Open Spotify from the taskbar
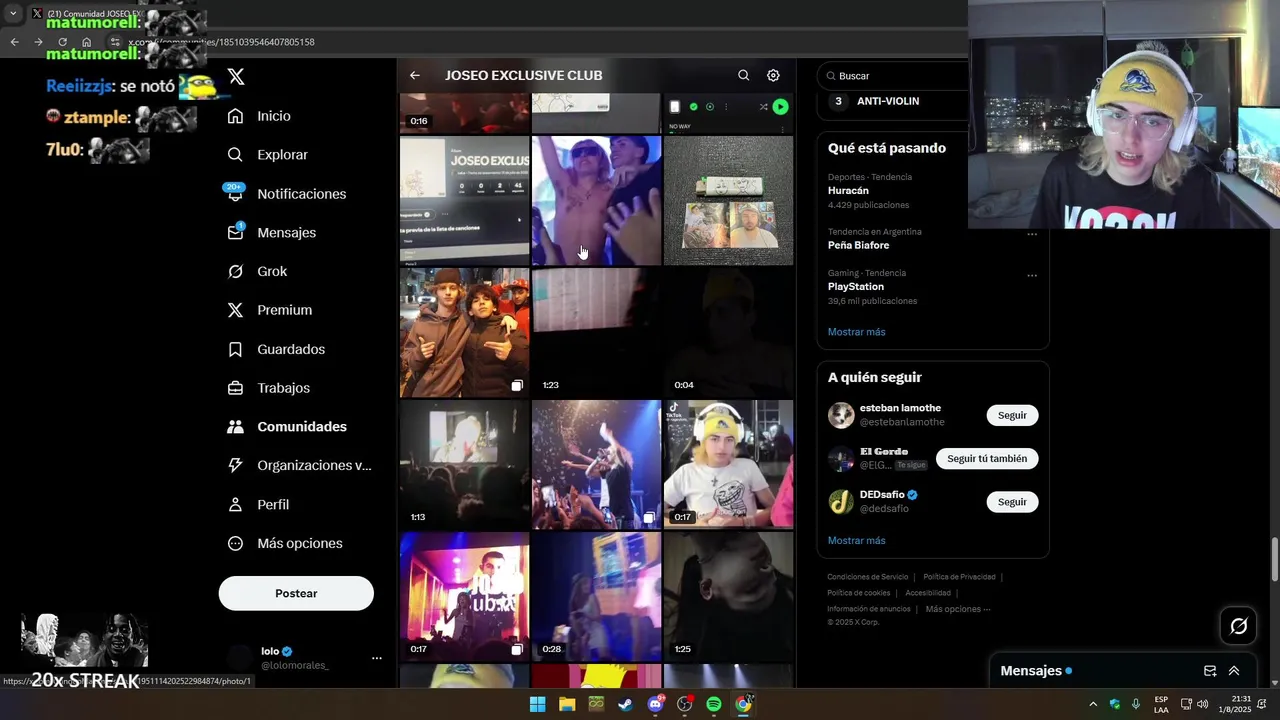 coord(714,704)
